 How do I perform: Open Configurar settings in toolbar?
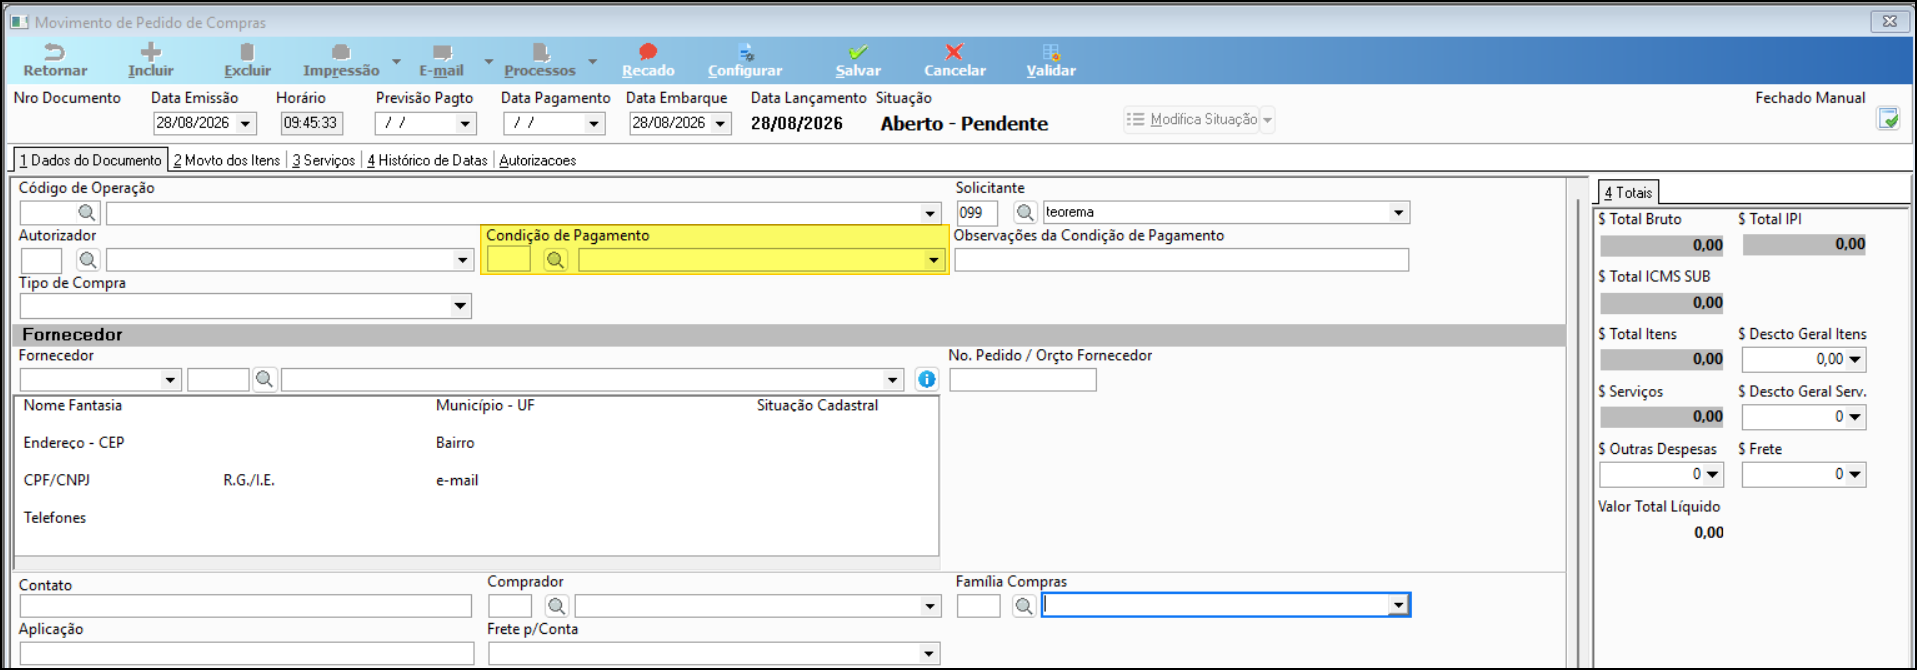pos(745,60)
